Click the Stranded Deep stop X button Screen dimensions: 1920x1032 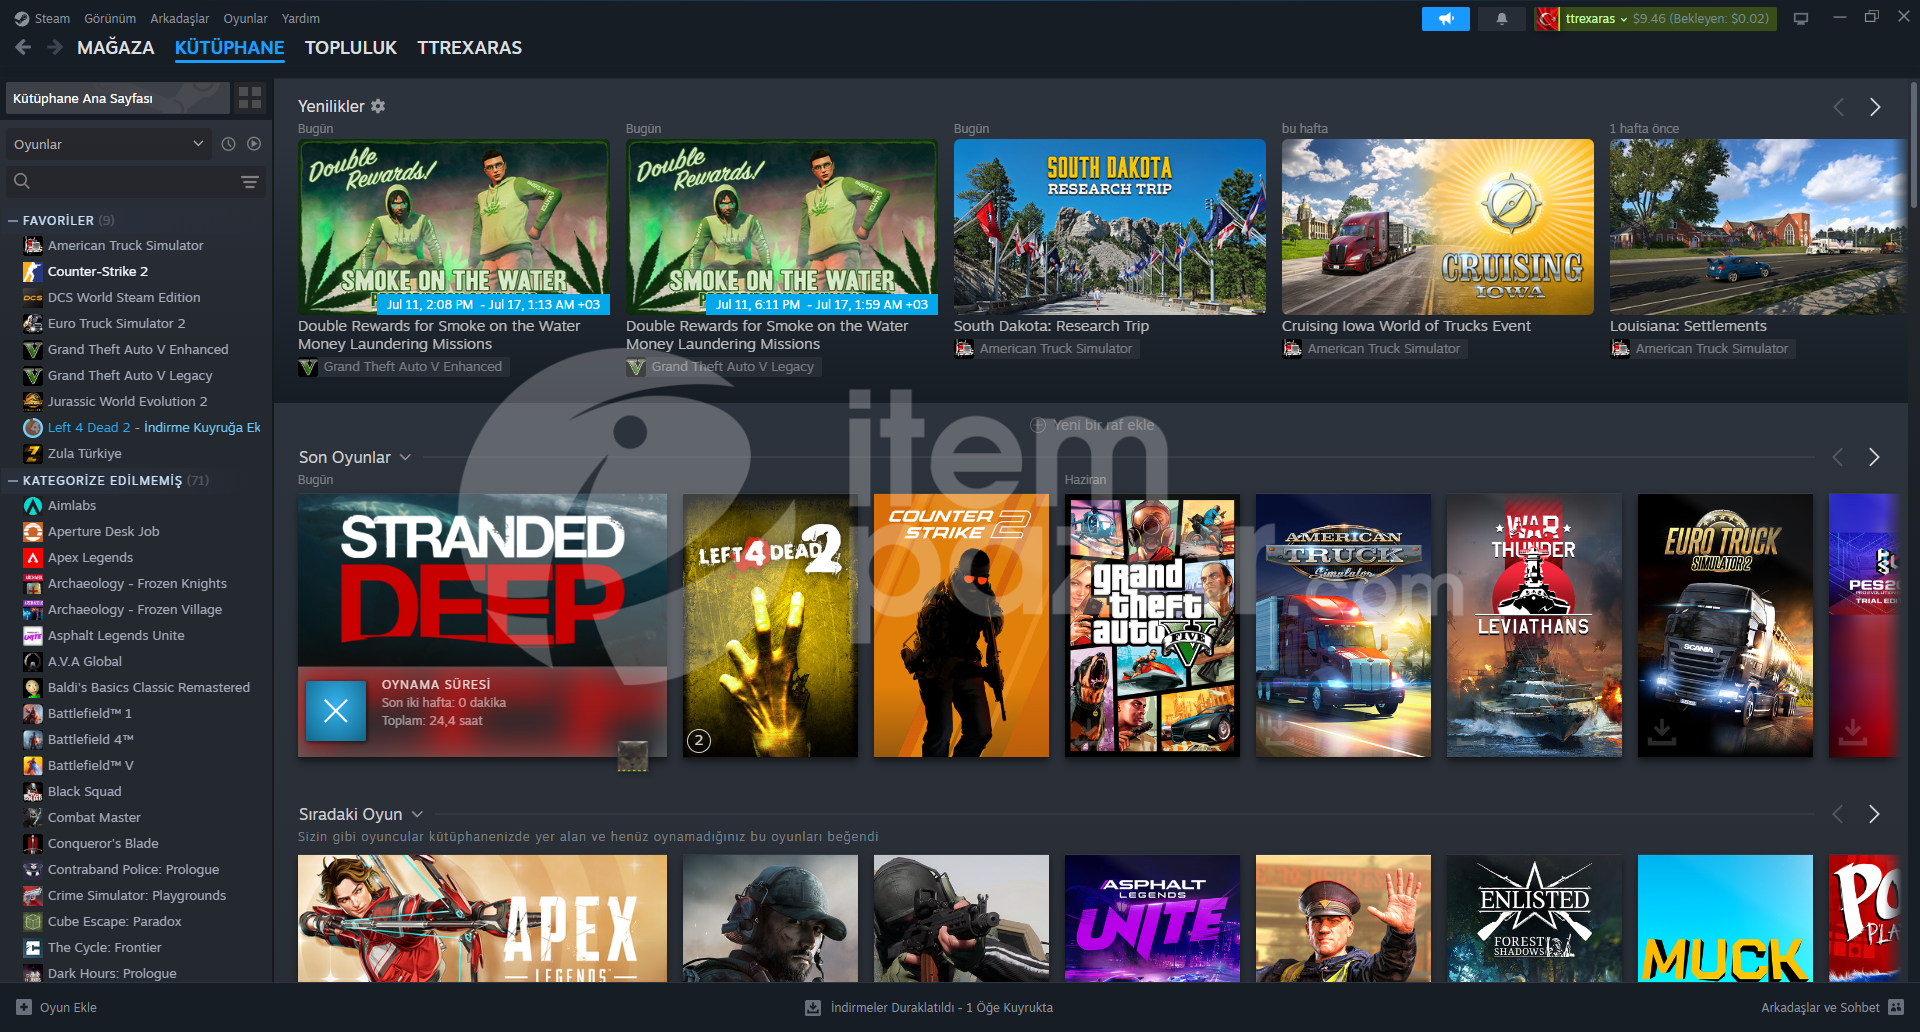pyautogui.click(x=336, y=711)
